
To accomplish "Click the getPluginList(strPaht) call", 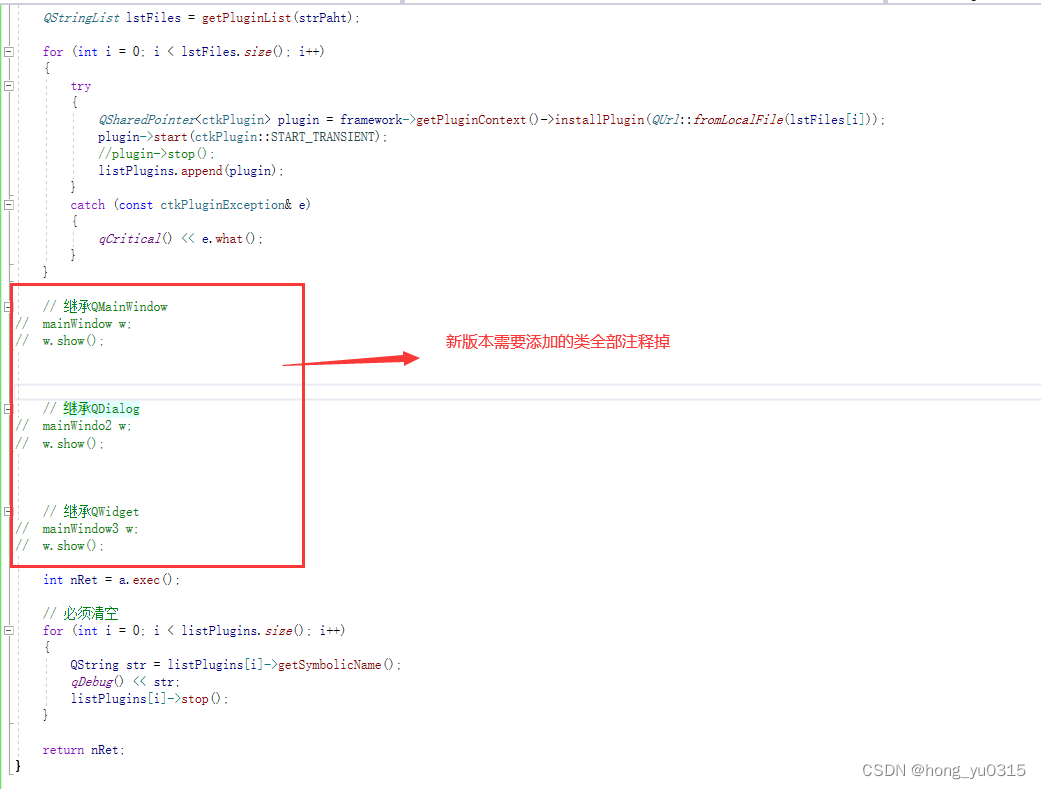I will 280,18.
